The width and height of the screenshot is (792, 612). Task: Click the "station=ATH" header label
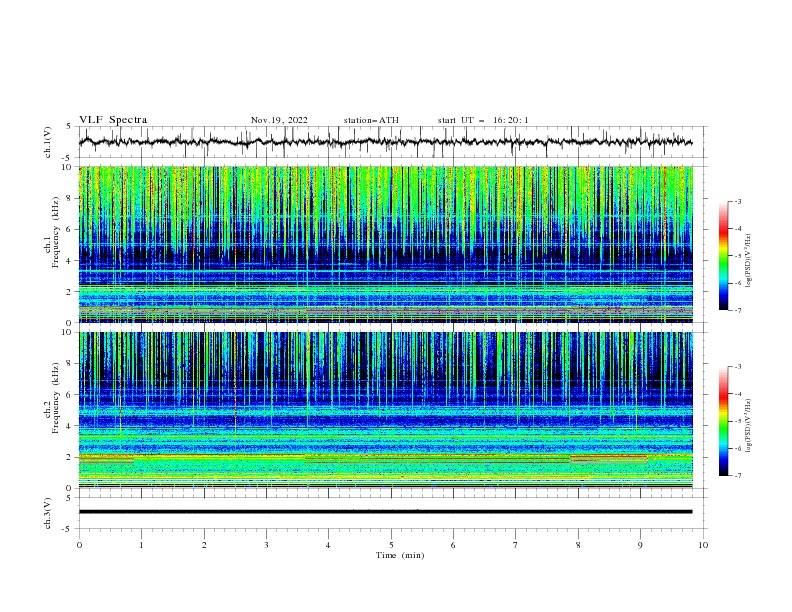(x=371, y=120)
